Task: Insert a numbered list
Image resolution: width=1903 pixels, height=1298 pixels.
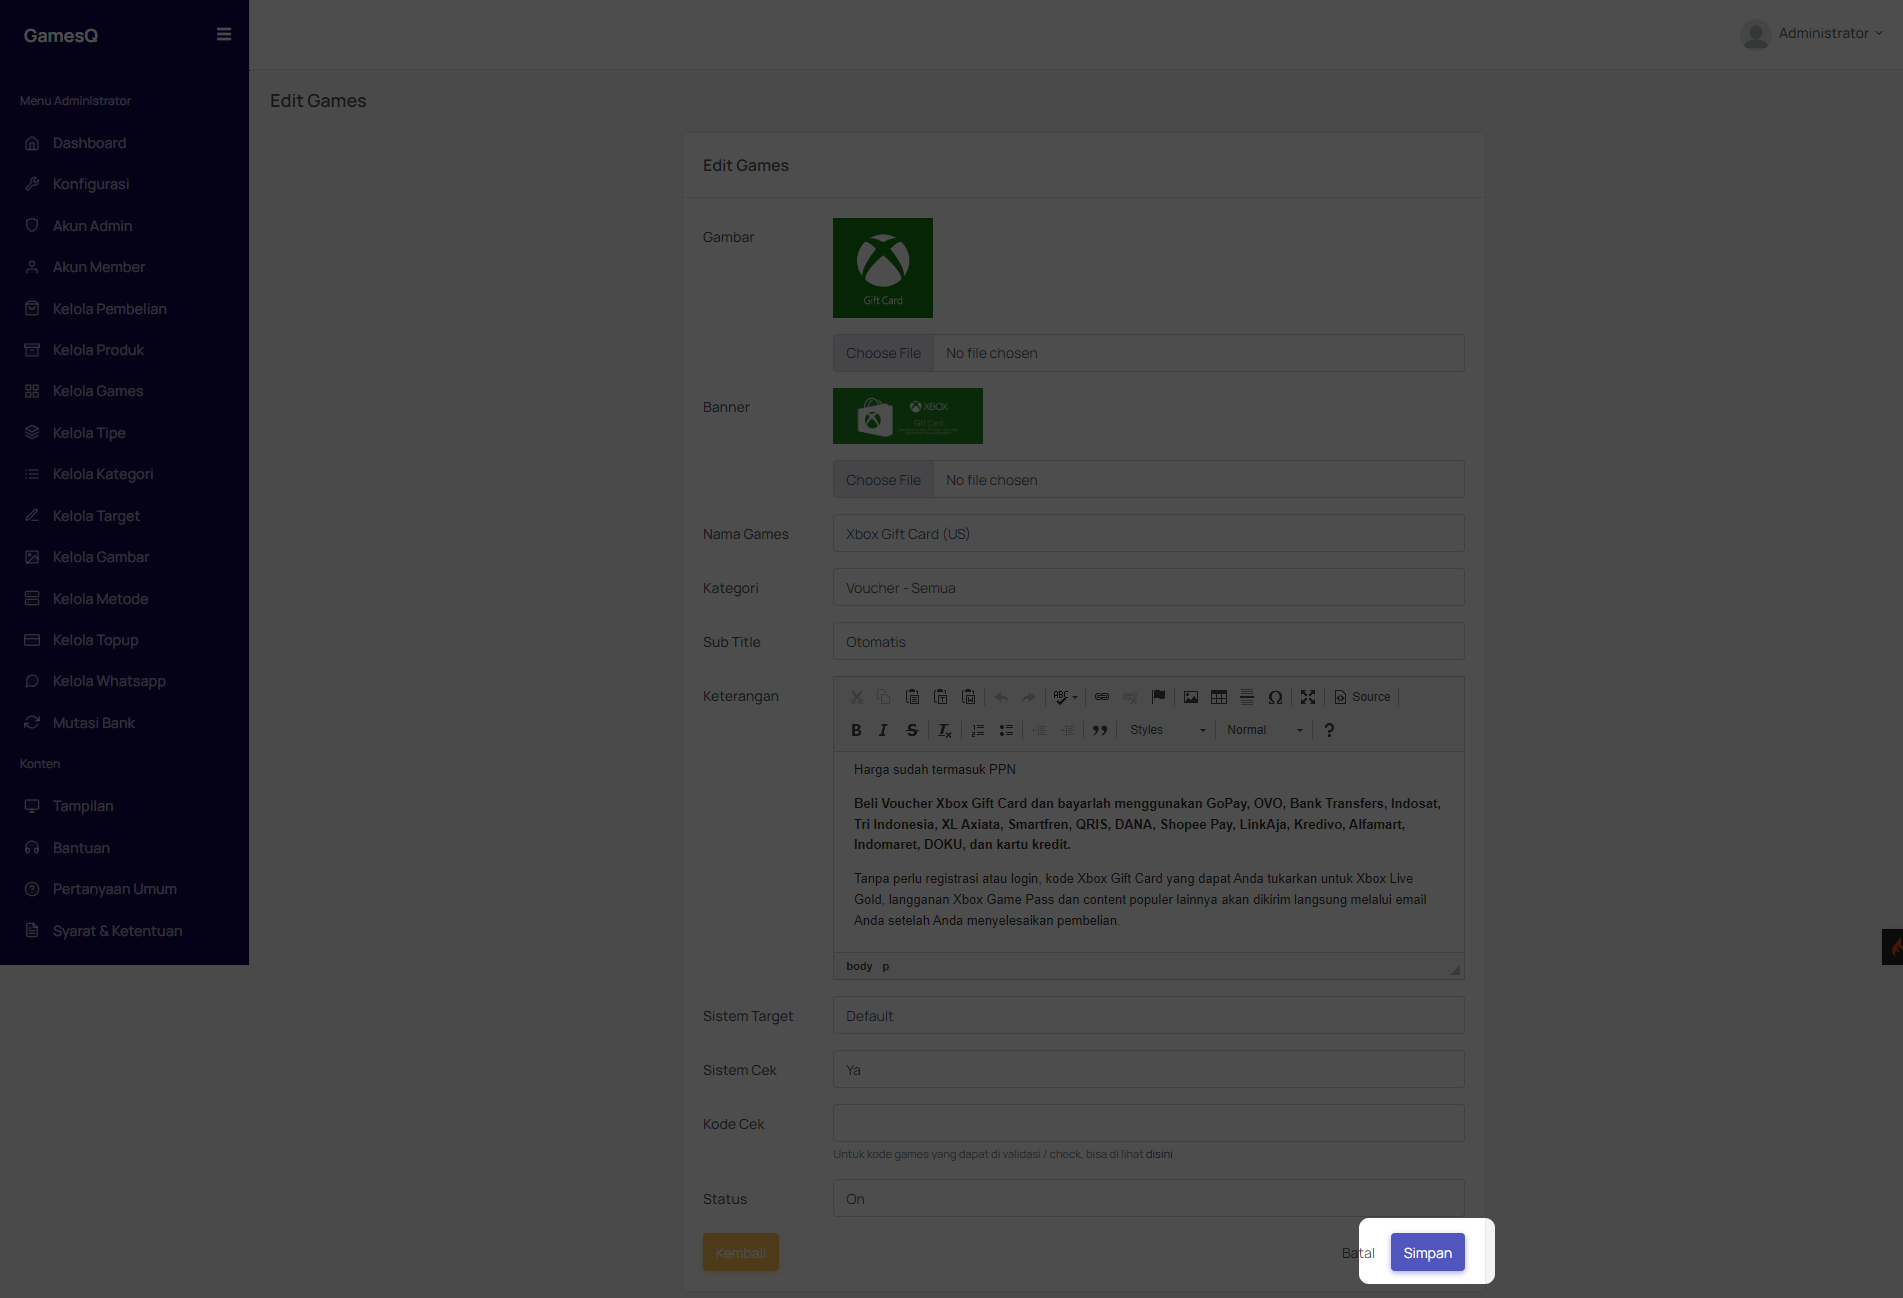Action: click(978, 730)
